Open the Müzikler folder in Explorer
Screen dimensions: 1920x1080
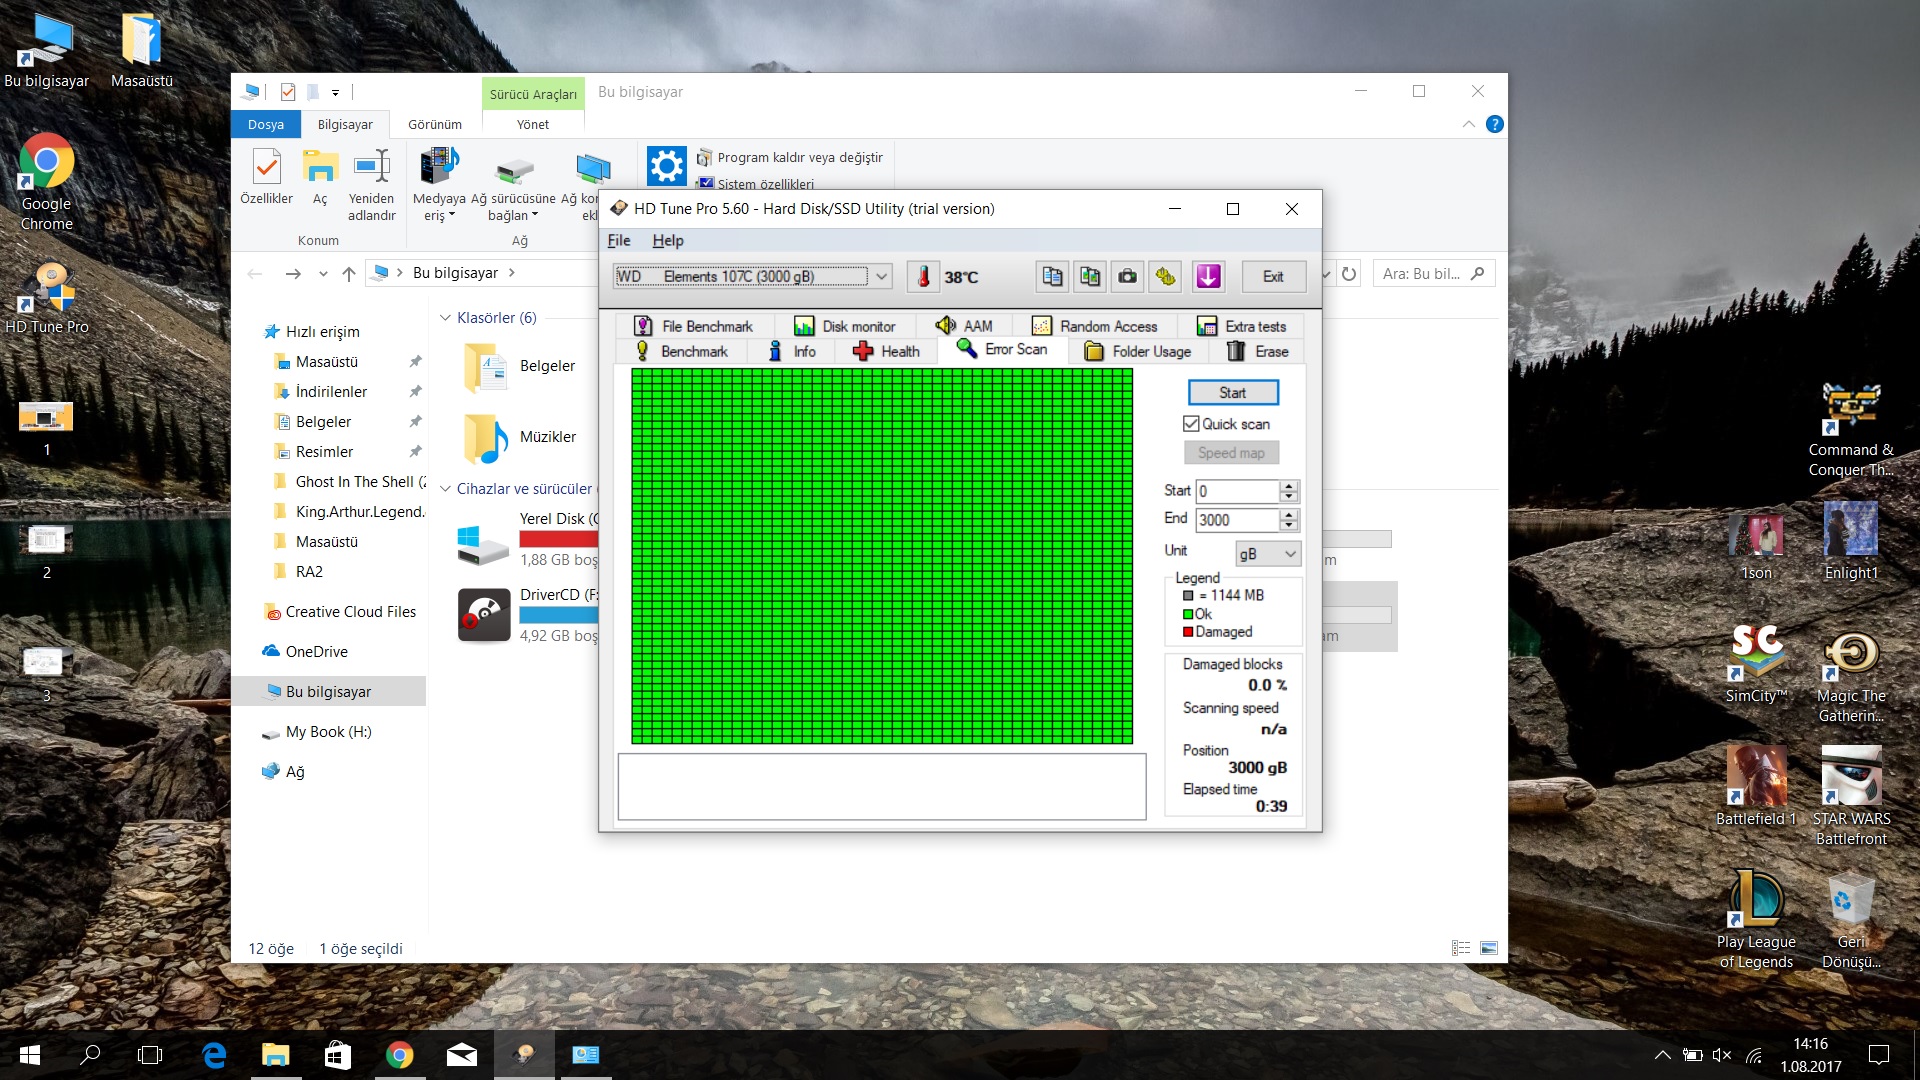pos(520,437)
